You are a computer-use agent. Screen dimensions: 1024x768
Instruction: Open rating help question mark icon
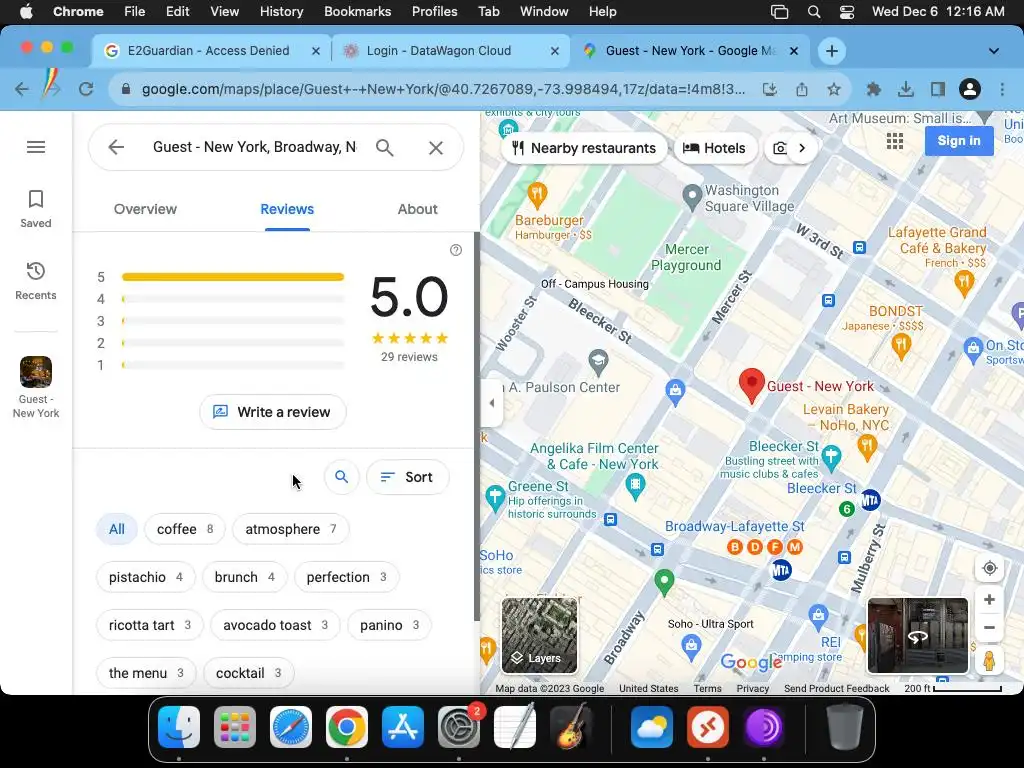point(456,250)
